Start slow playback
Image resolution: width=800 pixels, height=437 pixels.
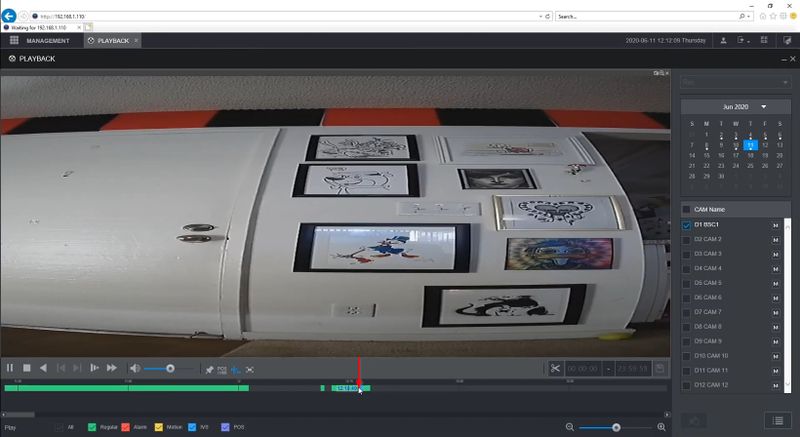94,368
